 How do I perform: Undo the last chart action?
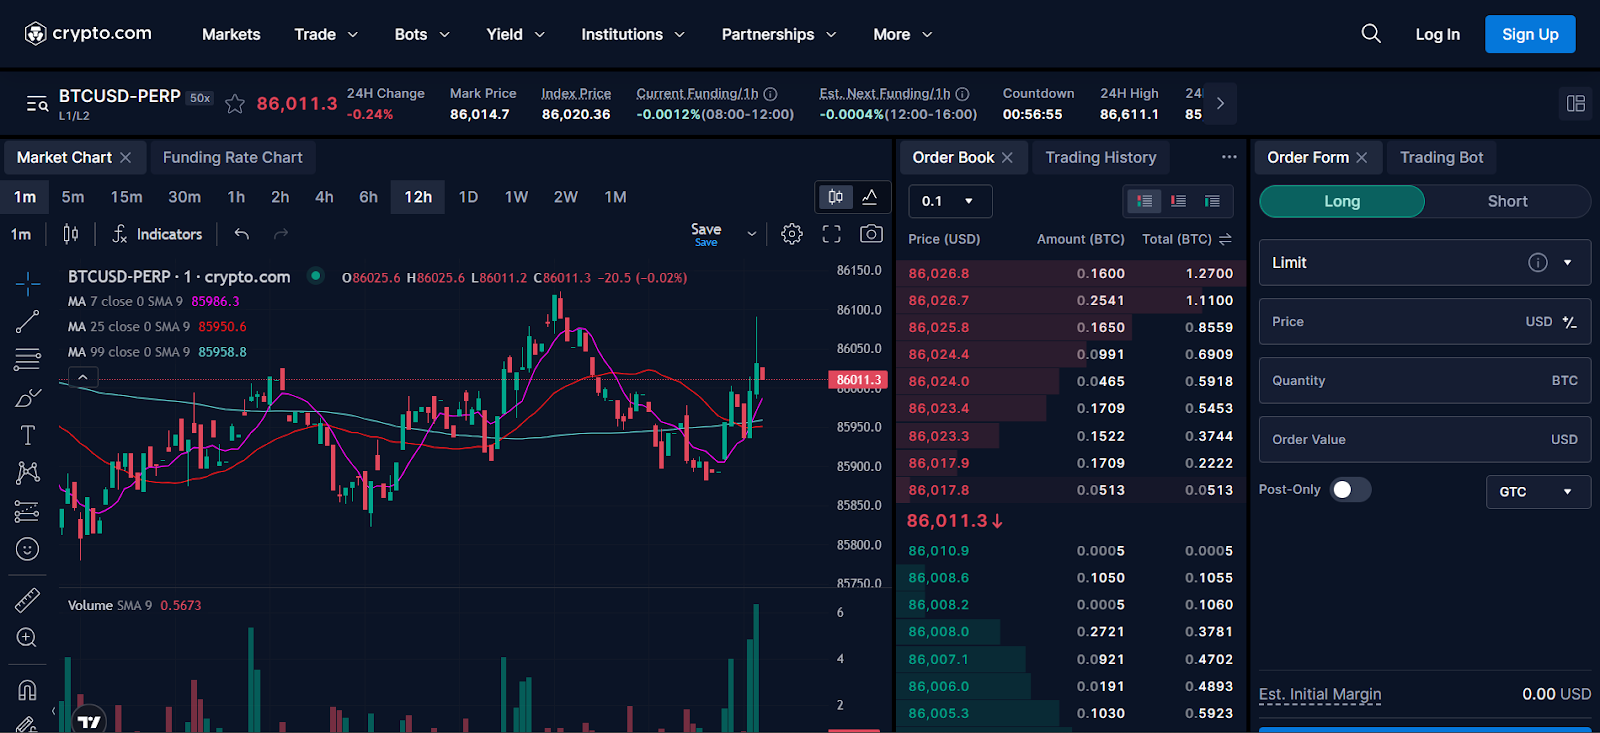coord(242,234)
